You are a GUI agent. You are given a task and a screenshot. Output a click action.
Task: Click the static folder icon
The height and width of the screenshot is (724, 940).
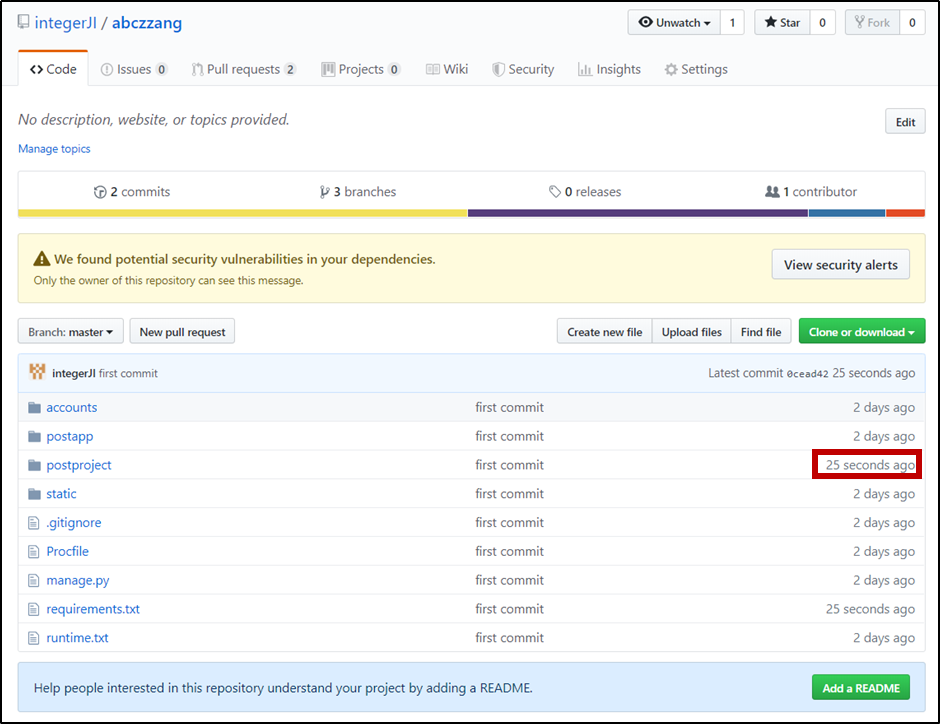[x=34, y=494]
